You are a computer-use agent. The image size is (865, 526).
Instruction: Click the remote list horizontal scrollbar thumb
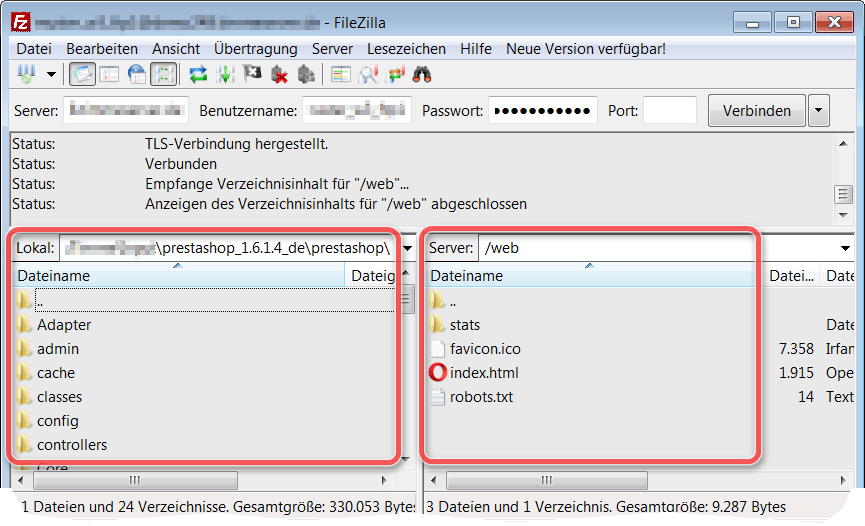(547, 480)
